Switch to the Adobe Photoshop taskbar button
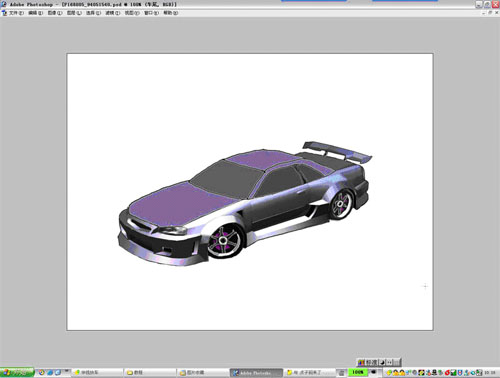This screenshot has height=378, width=500. coord(256,373)
